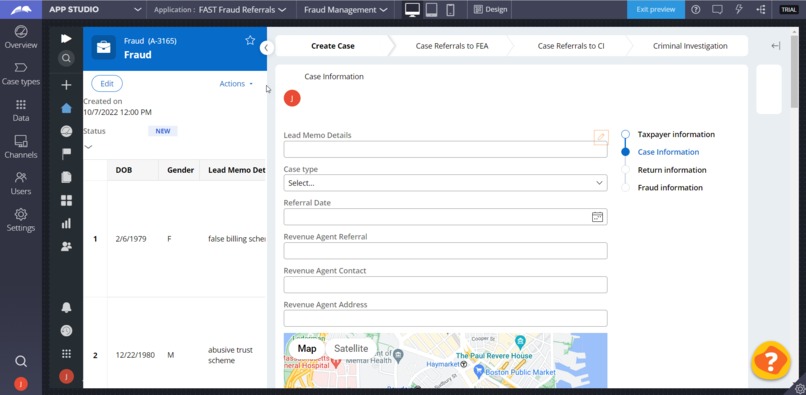Image resolution: width=806 pixels, height=395 pixels.
Task: Open the recents clock icon
Action: [x=66, y=331]
